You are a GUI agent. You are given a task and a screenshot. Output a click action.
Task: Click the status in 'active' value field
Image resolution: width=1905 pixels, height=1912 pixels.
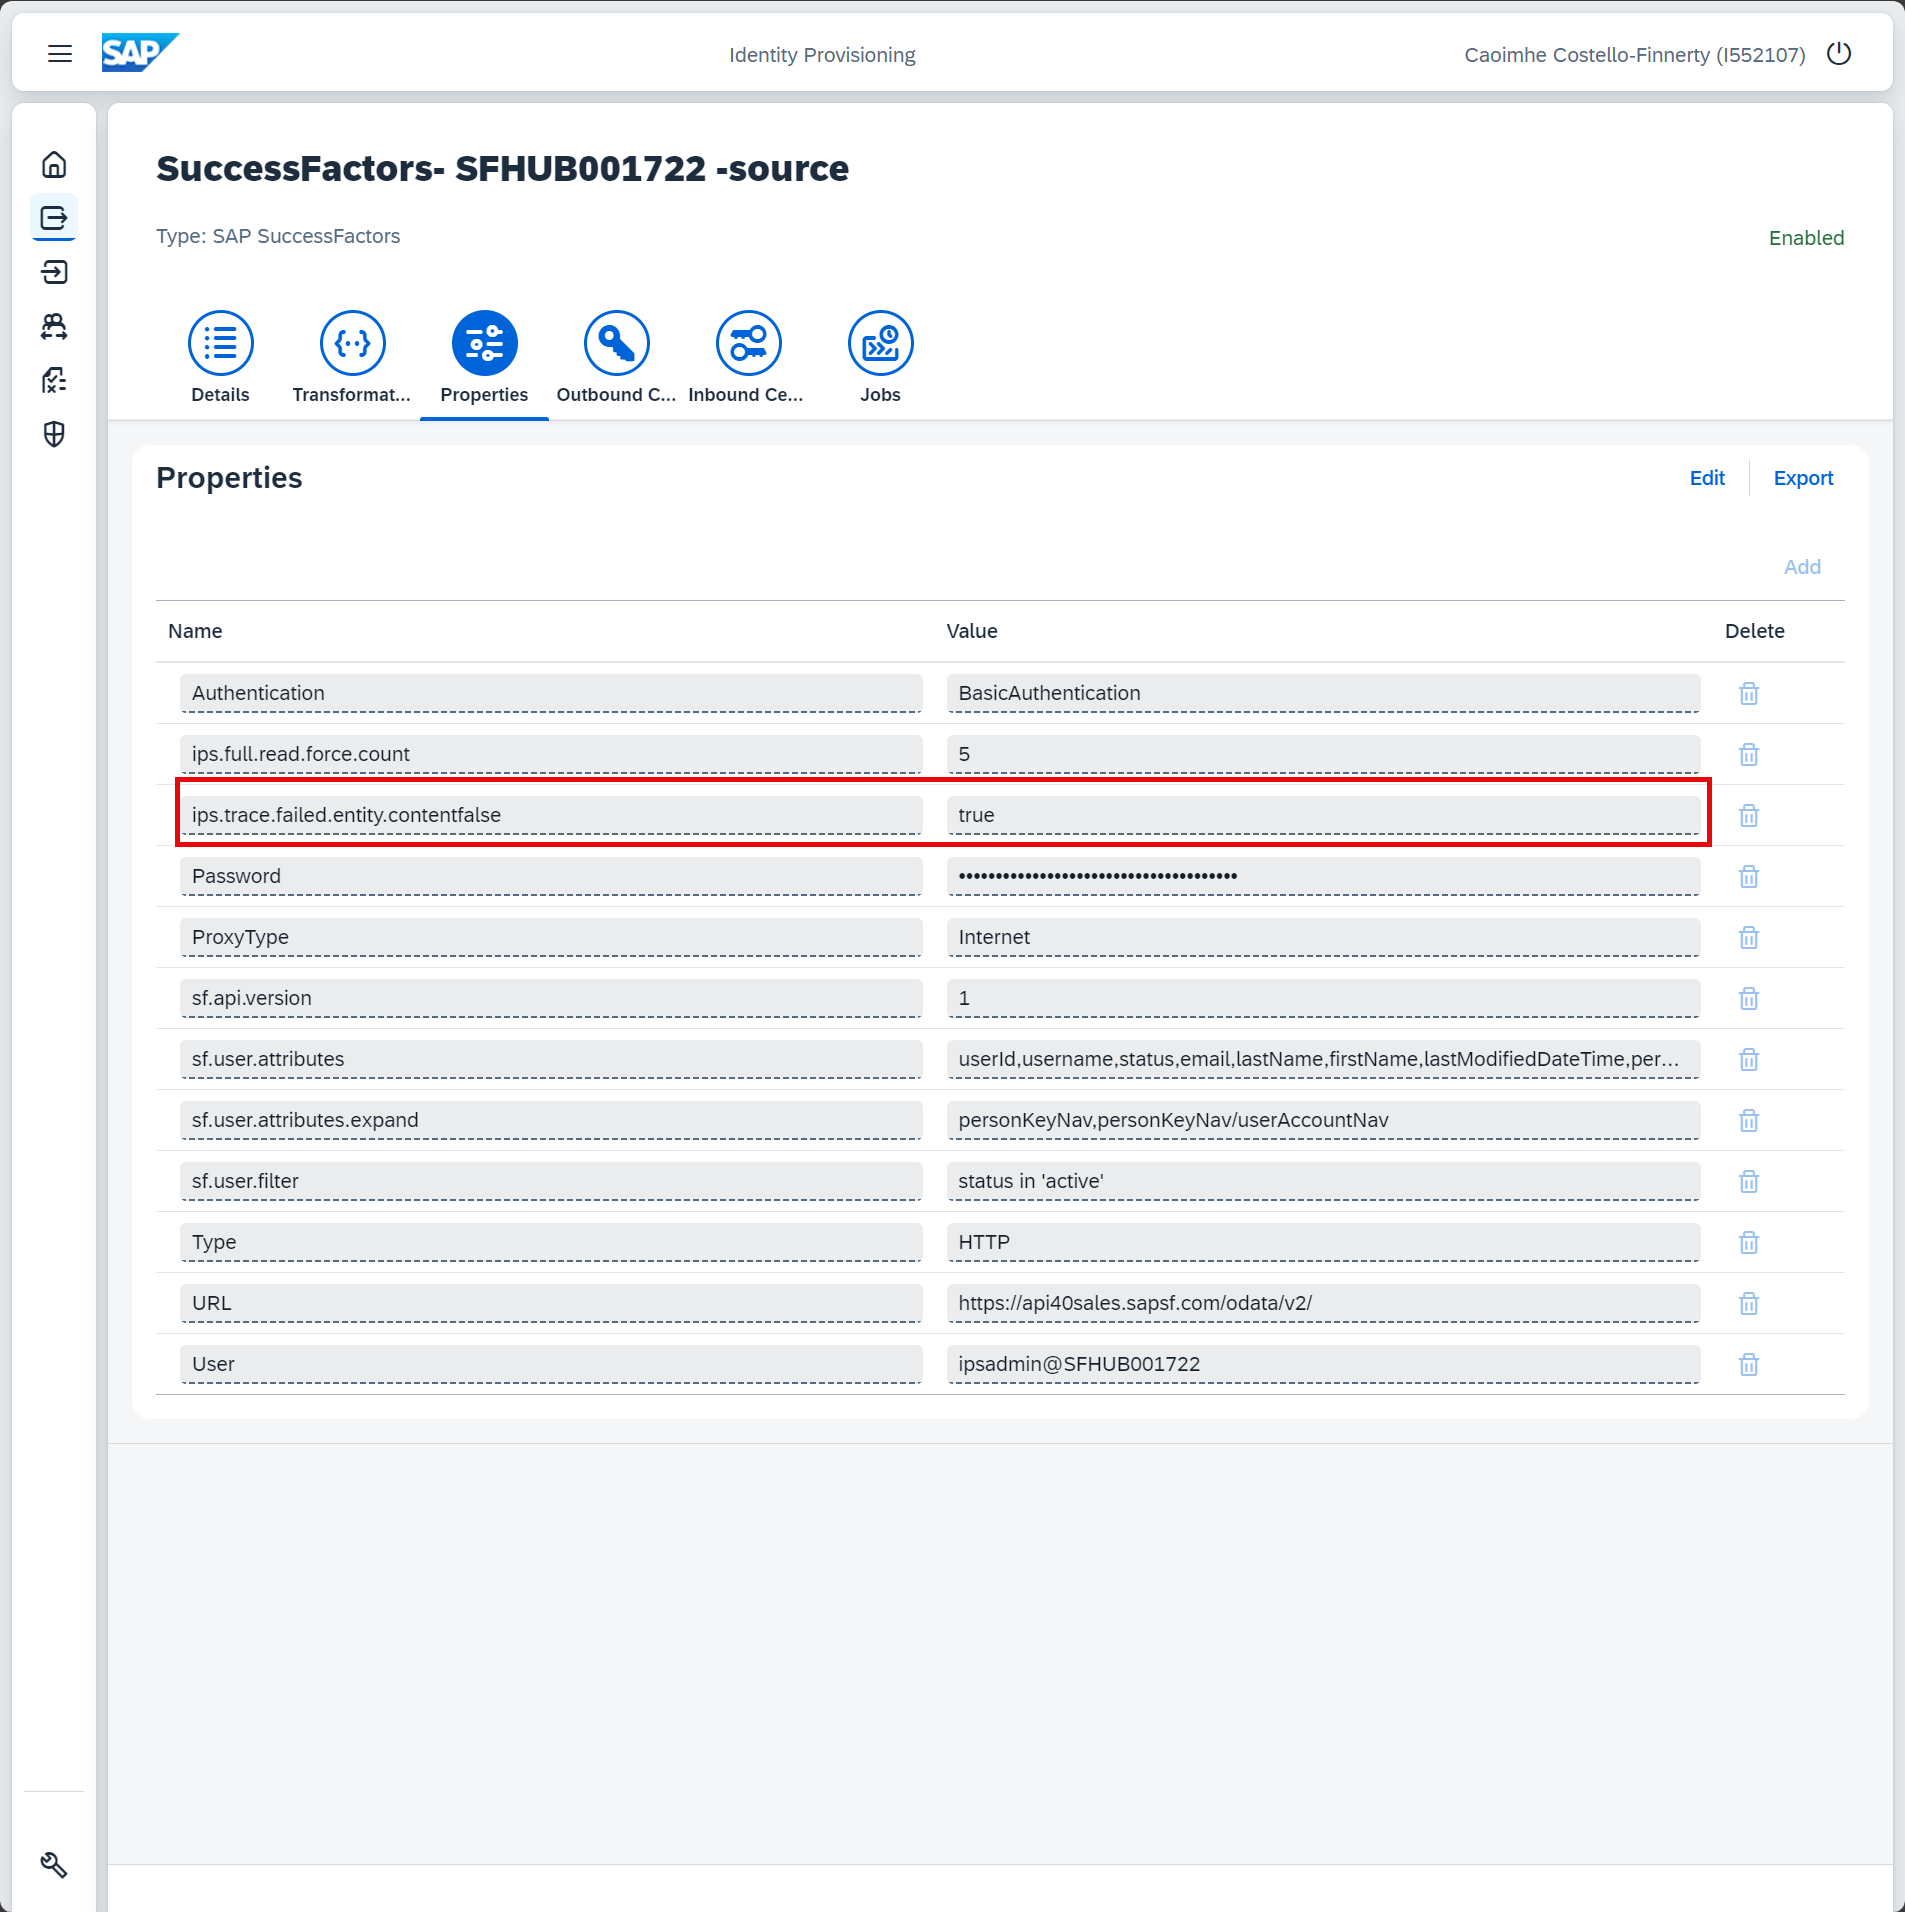(1323, 1181)
